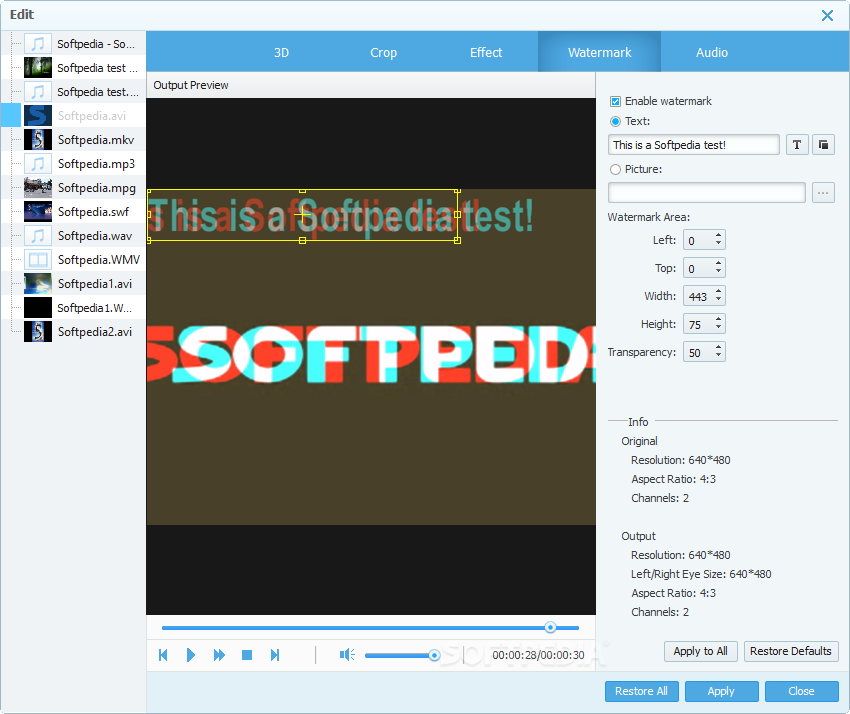Viewport: 850px width, 714px height.
Task: Switch to the Crop tab
Action: pyautogui.click(x=383, y=53)
